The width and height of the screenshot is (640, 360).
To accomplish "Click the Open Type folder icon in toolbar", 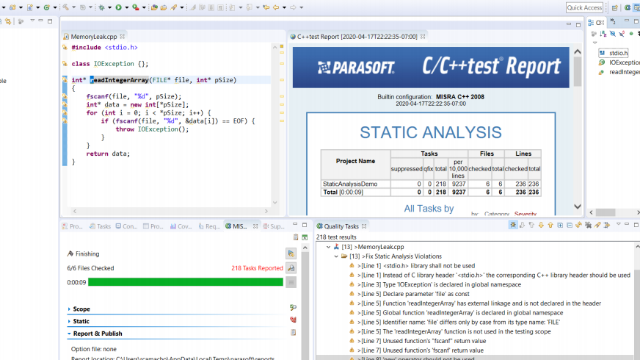I will (x=154, y=7).
